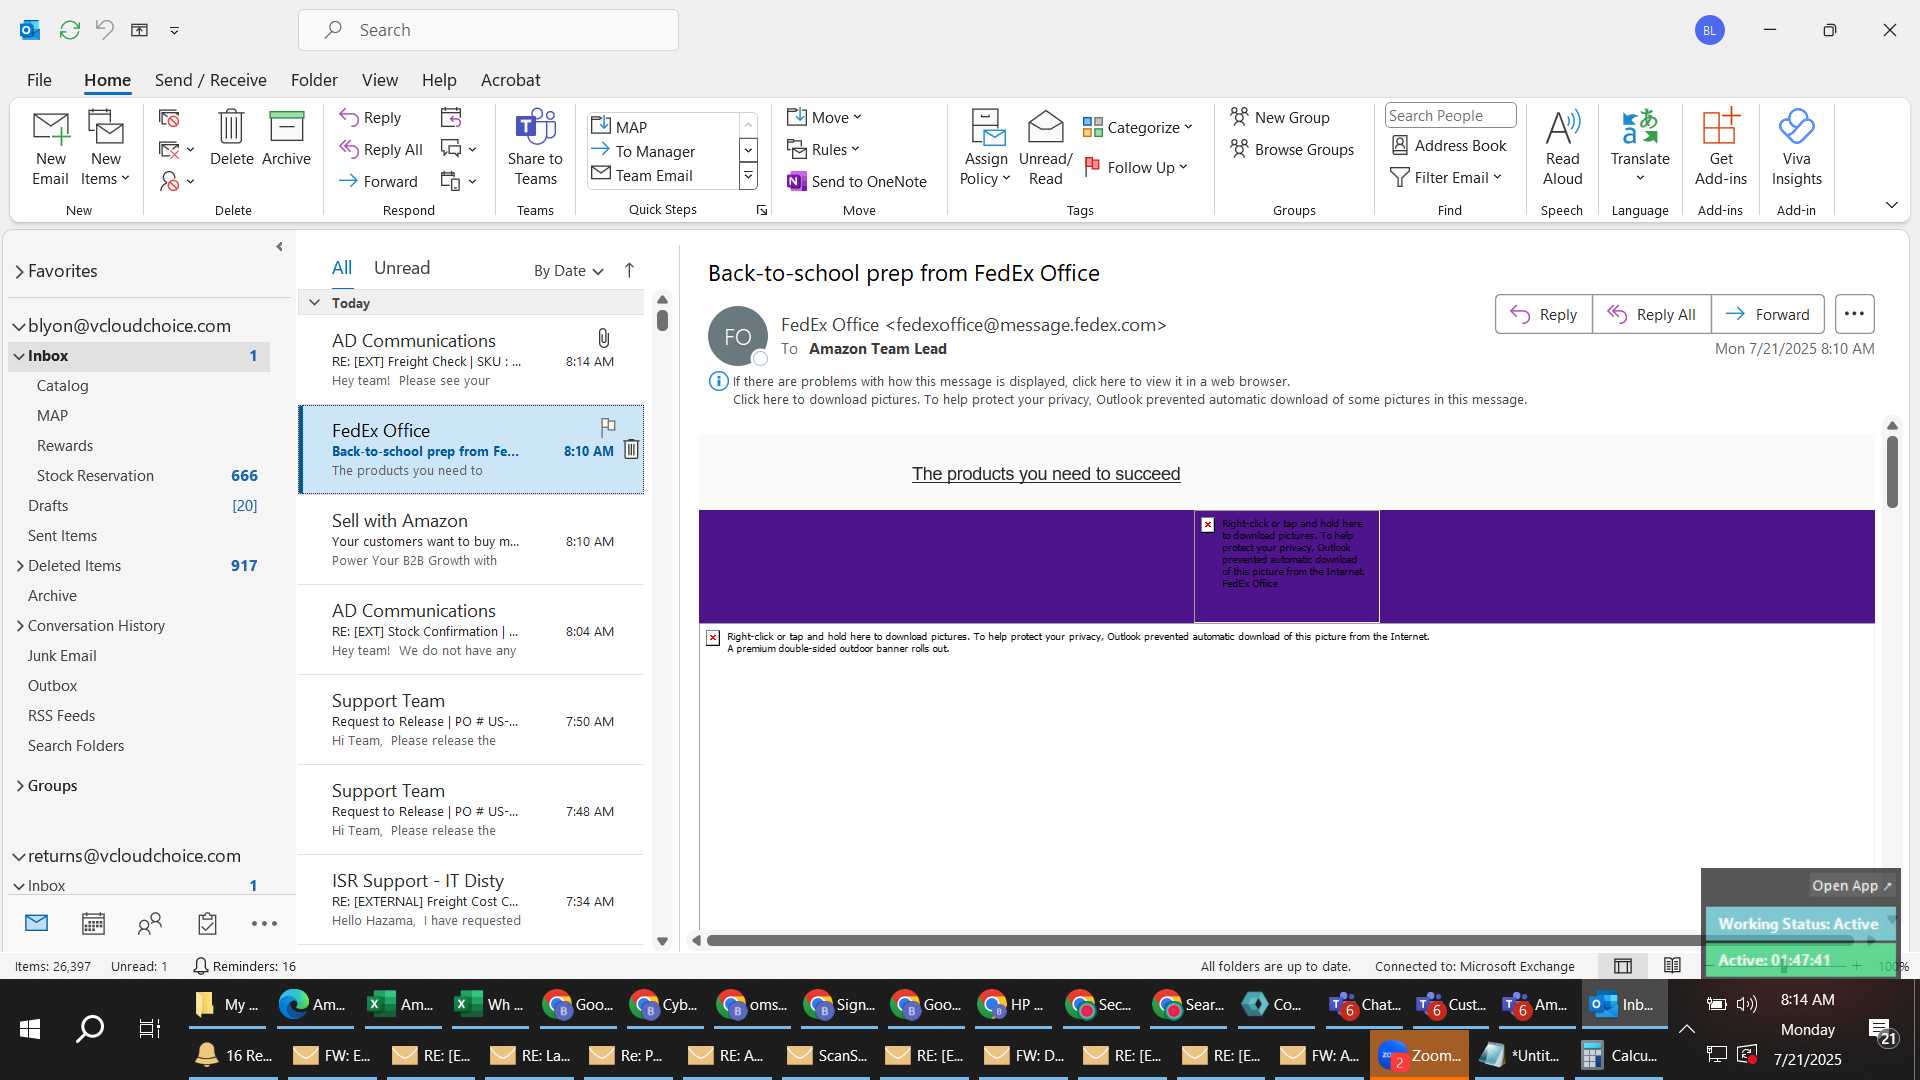Open the Acrobat tab
The width and height of the screenshot is (1920, 1080).
(510, 80)
